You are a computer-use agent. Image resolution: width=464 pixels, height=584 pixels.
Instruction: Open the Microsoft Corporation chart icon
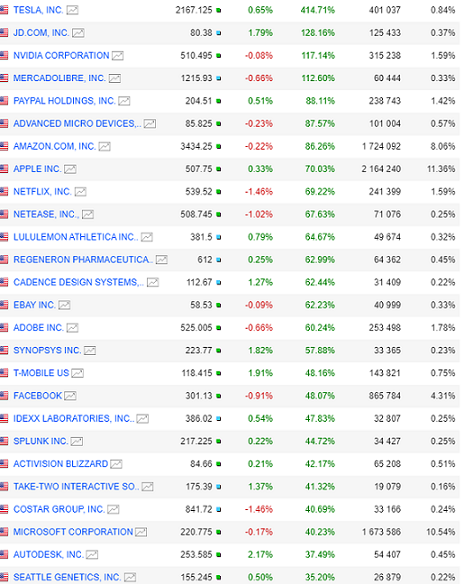pos(141,532)
